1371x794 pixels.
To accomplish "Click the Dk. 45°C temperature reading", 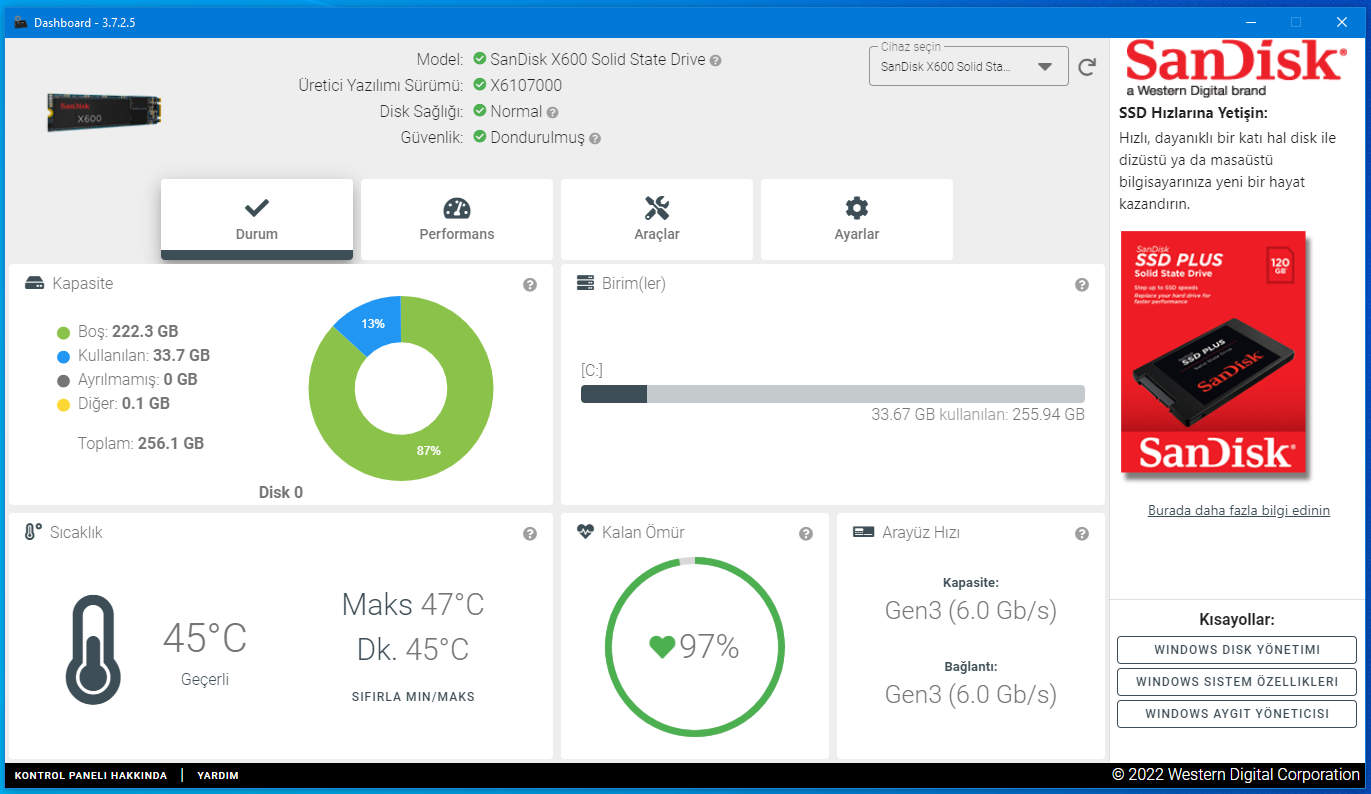I will coord(413,650).
